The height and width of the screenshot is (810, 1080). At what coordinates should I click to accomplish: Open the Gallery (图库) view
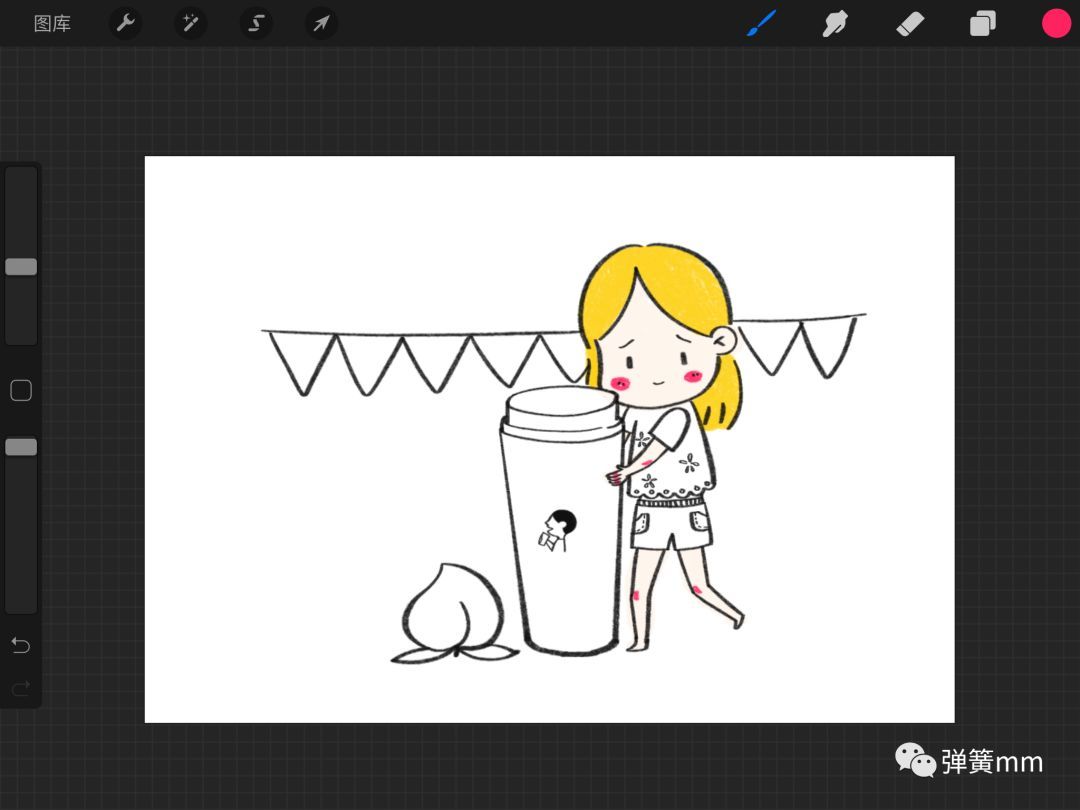tap(52, 23)
